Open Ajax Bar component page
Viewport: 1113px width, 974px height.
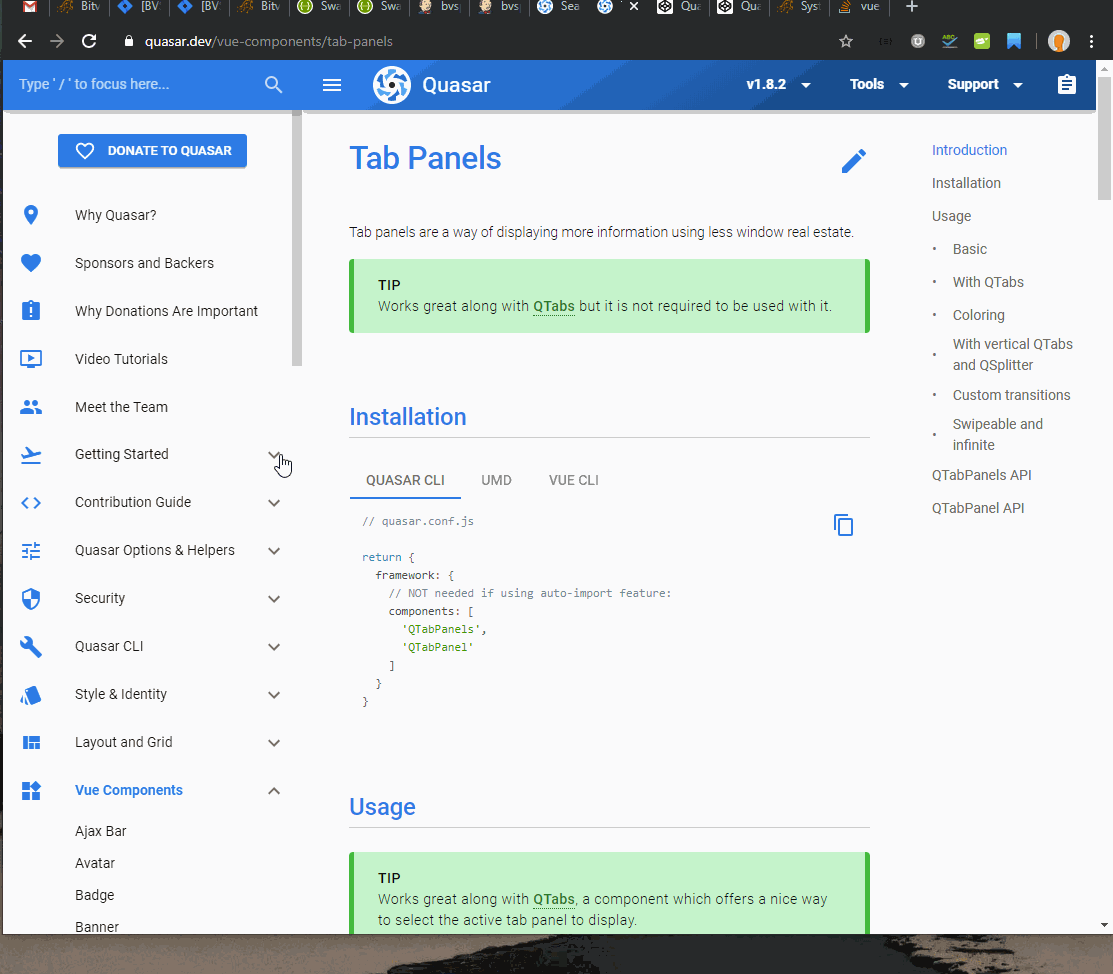click(x=101, y=831)
